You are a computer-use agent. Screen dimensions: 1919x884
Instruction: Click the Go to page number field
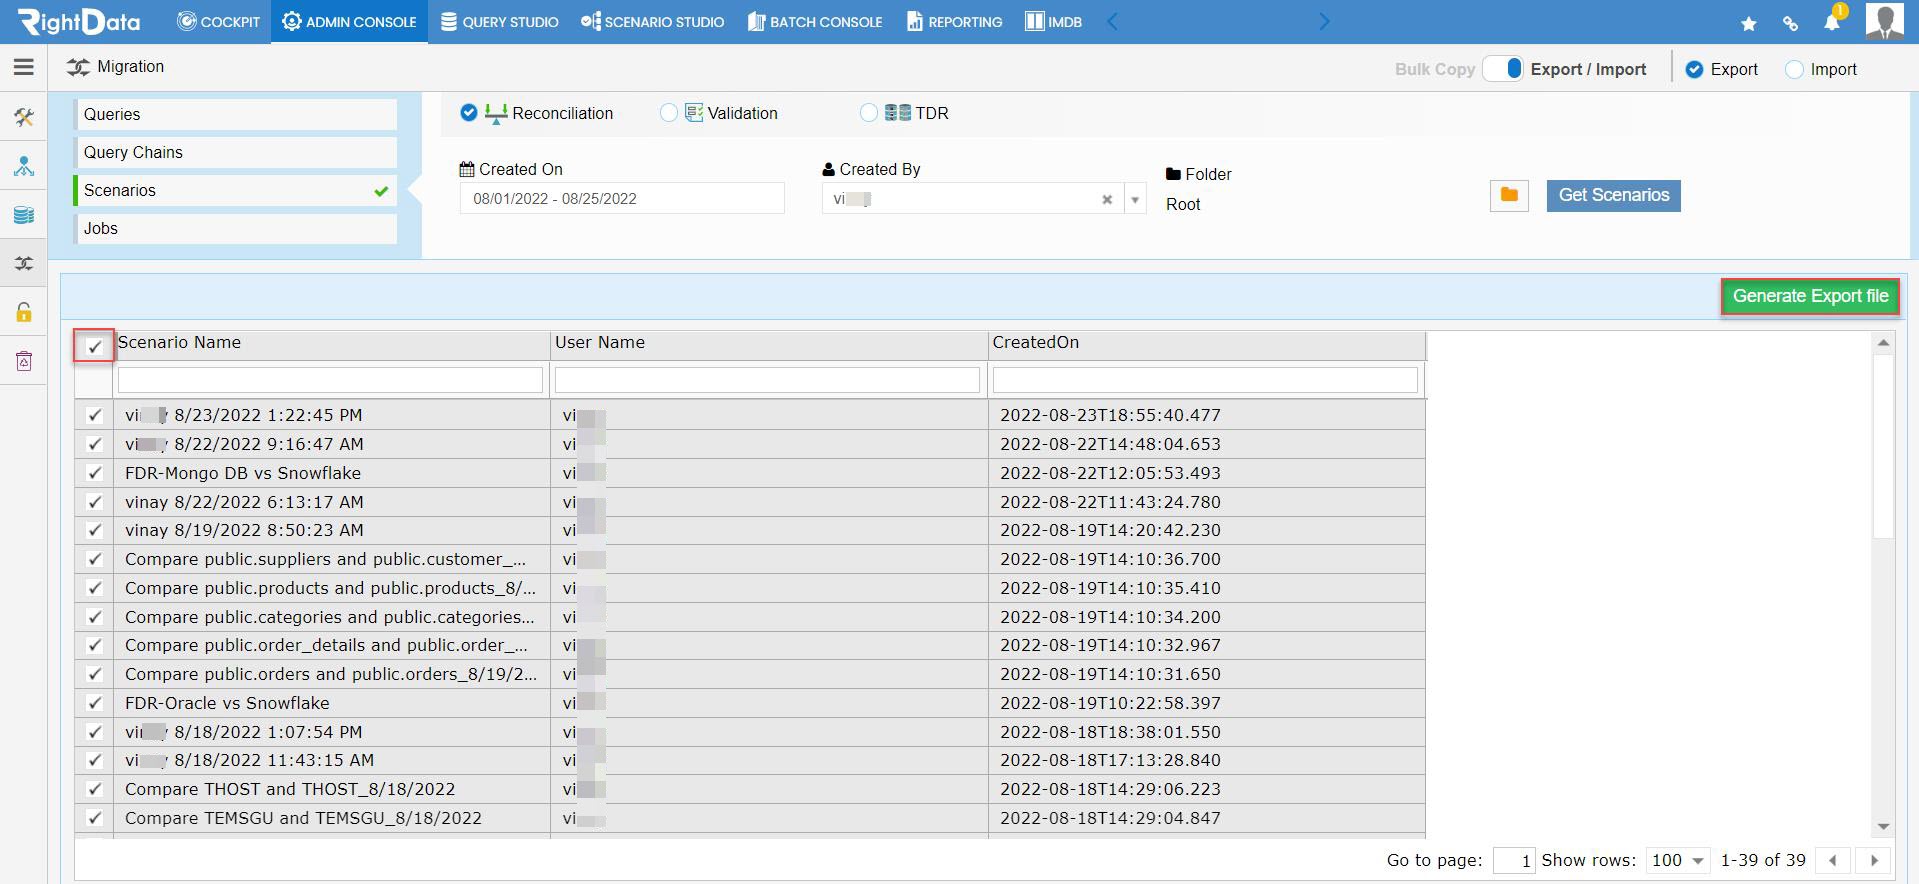[x=1514, y=860]
